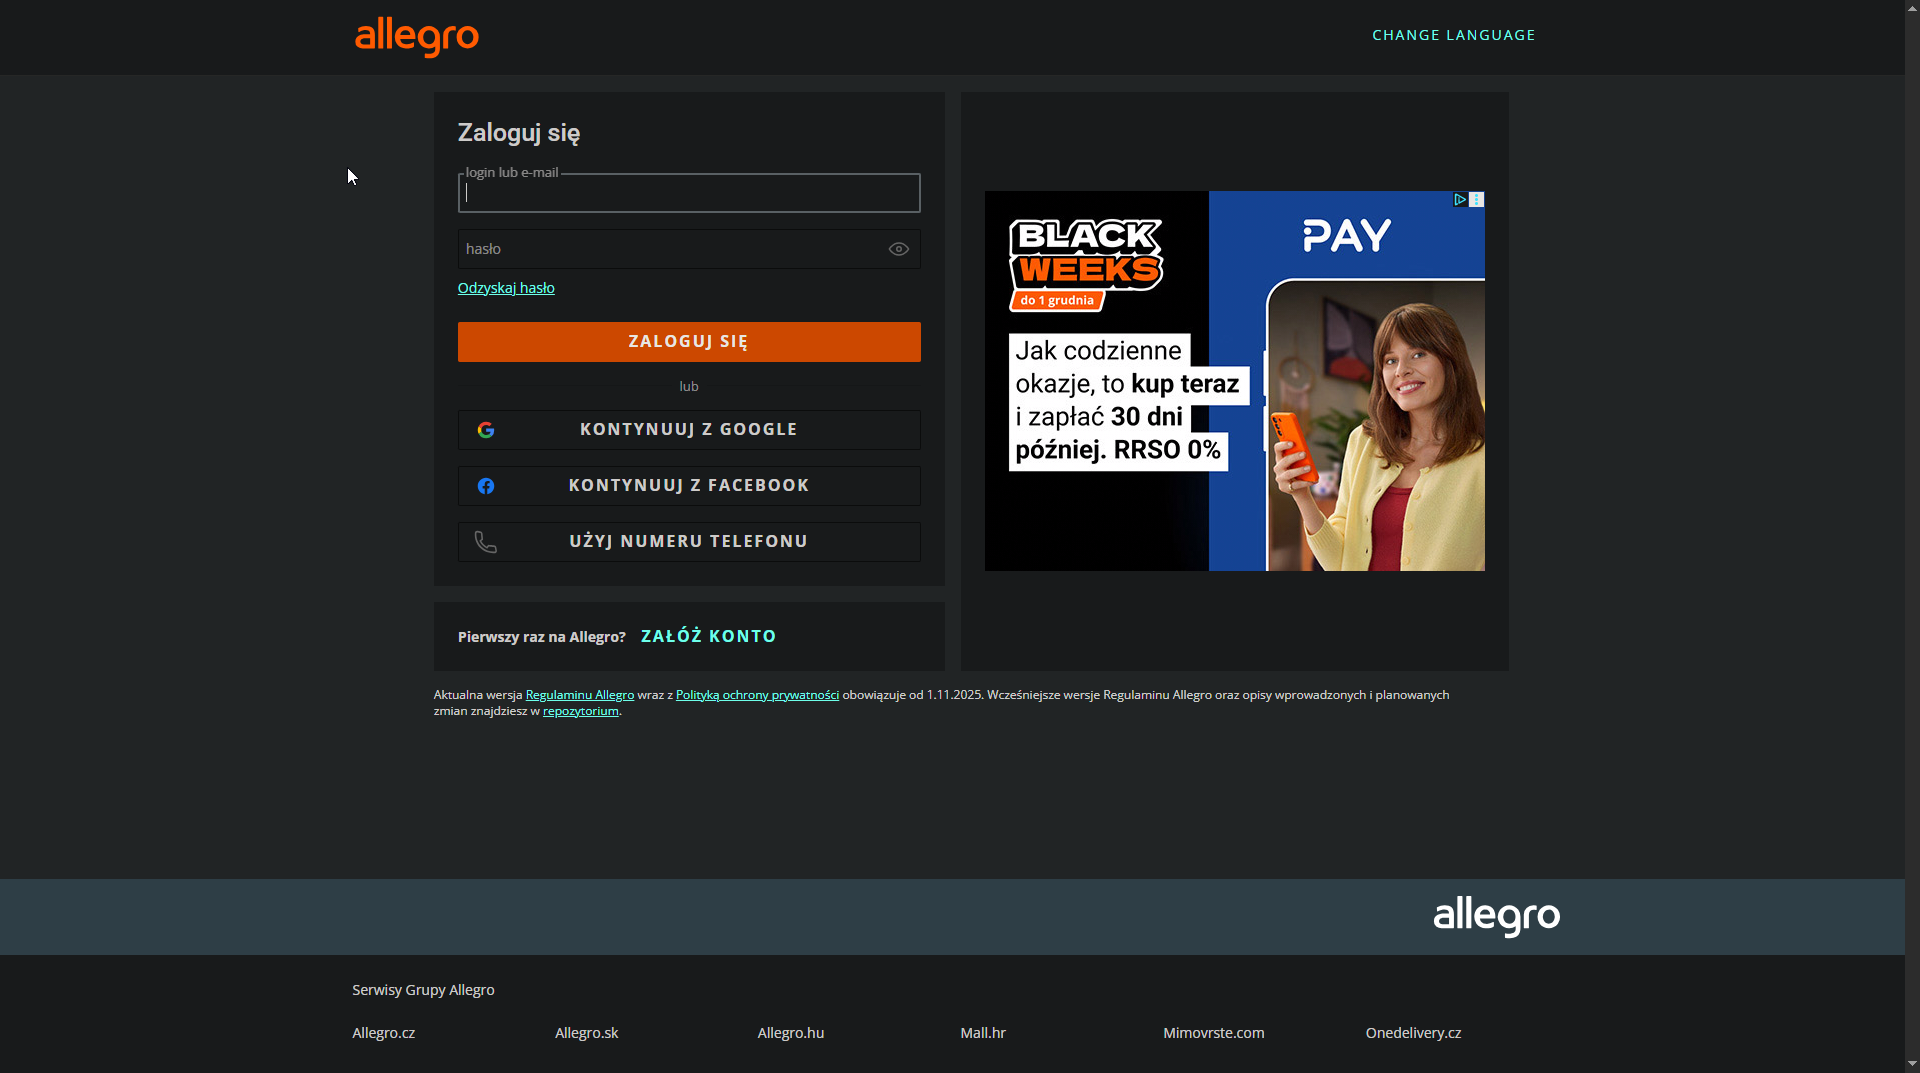The width and height of the screenshot is (1920, 1073).
Task: Toggle password visibility eye icon
Action: point(898,249)
